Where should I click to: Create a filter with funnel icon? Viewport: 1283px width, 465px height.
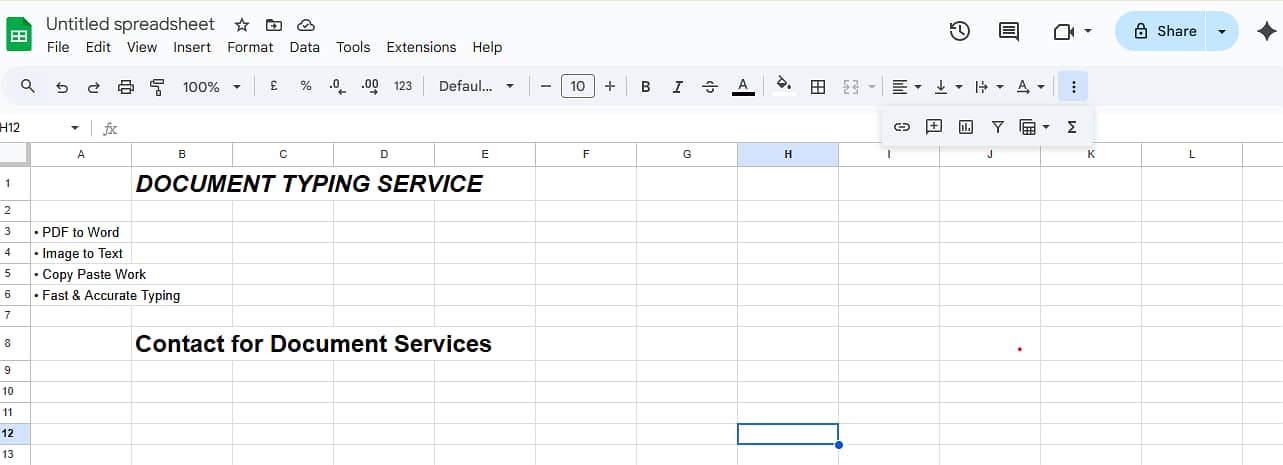point(998,127)
